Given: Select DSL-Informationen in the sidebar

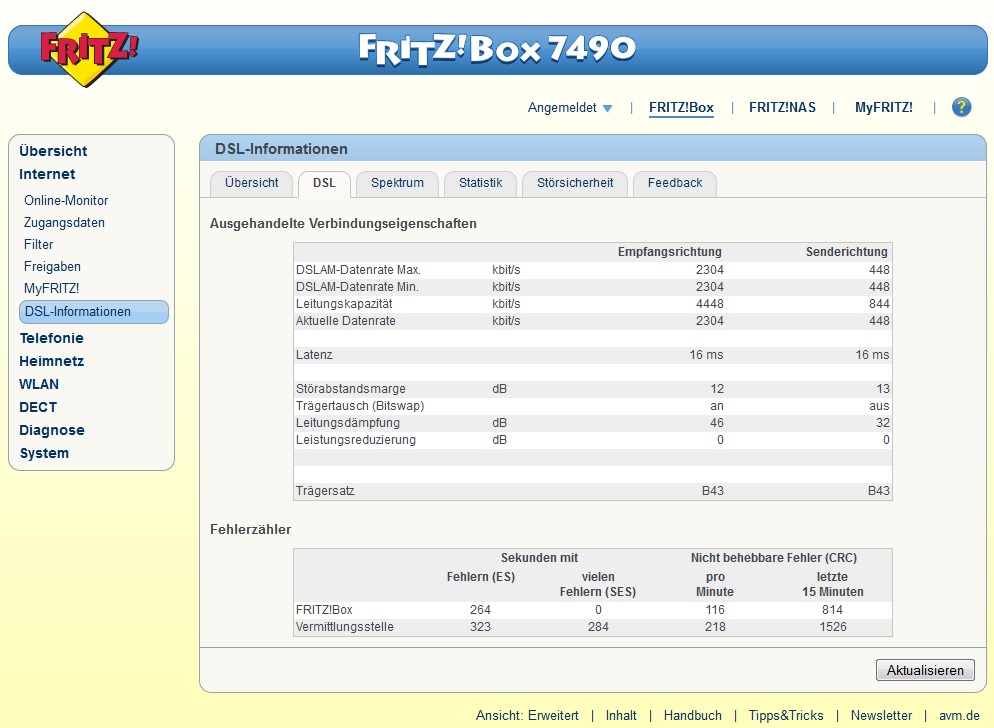Looking at the screenshot, I should [94, 312].
